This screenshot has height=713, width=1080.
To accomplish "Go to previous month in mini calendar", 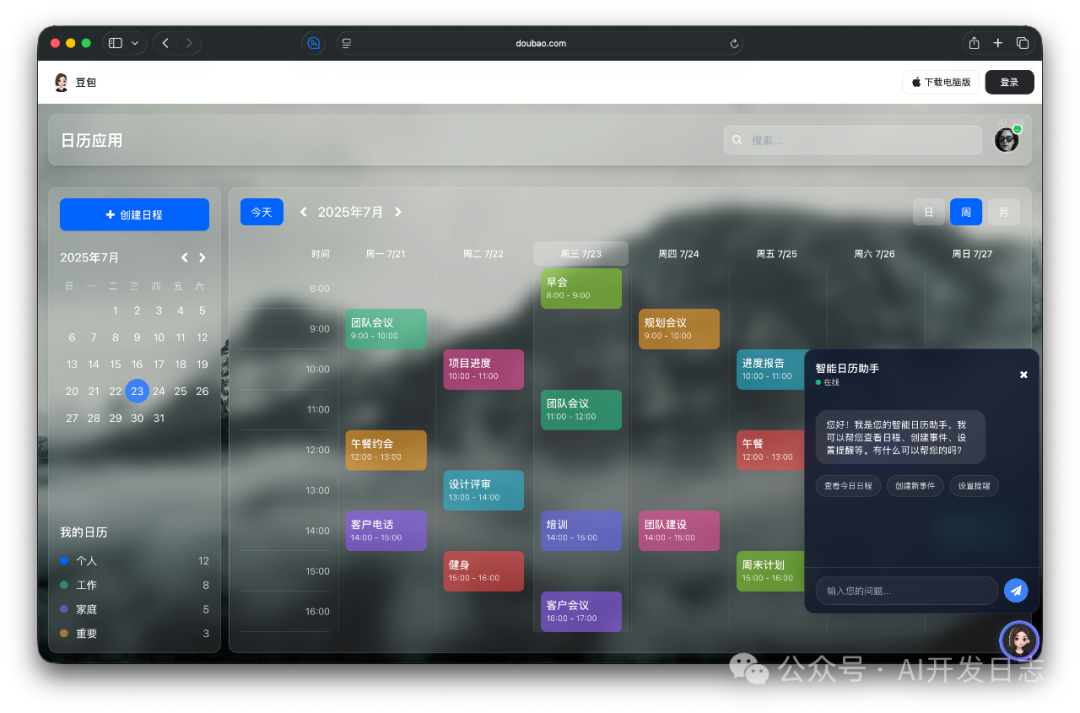I will [185, 258].
